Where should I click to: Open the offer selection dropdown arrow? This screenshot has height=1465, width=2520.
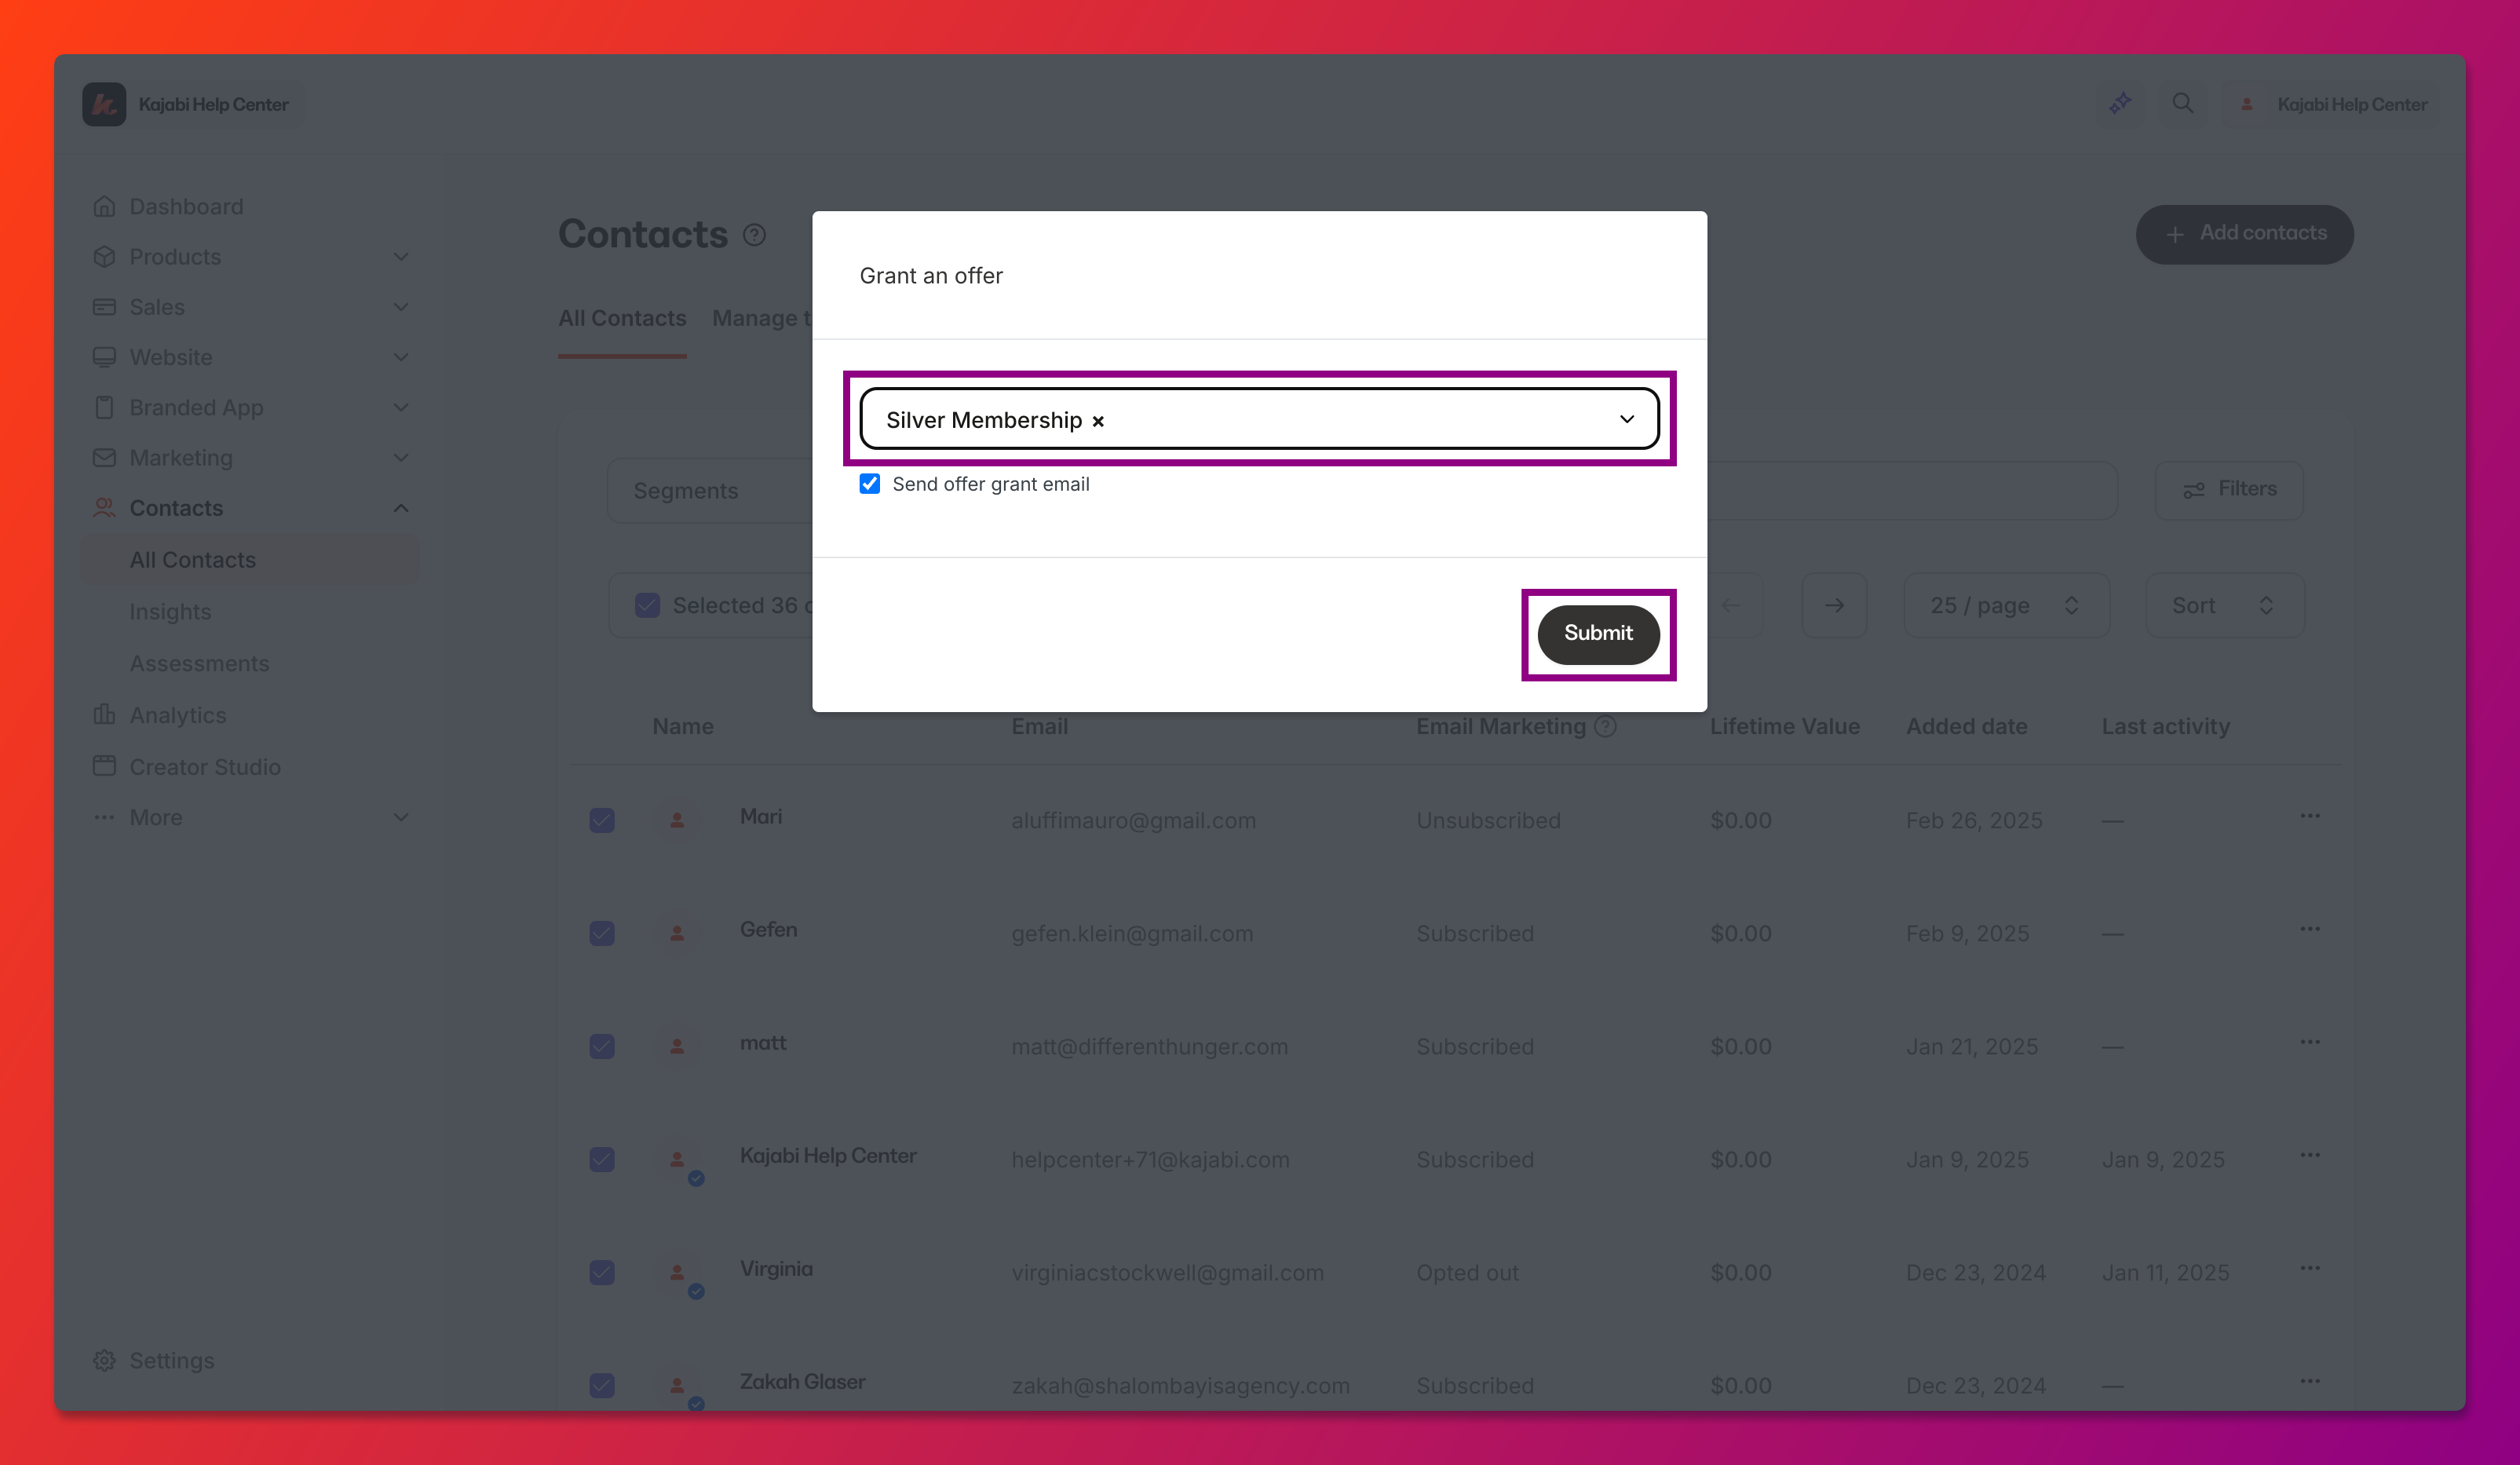pos(1627,419)
